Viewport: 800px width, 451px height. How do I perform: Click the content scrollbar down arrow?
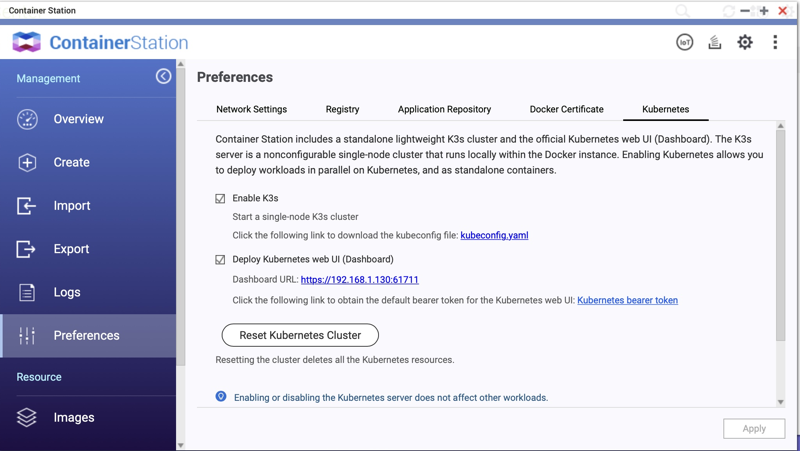pos(781,402)
